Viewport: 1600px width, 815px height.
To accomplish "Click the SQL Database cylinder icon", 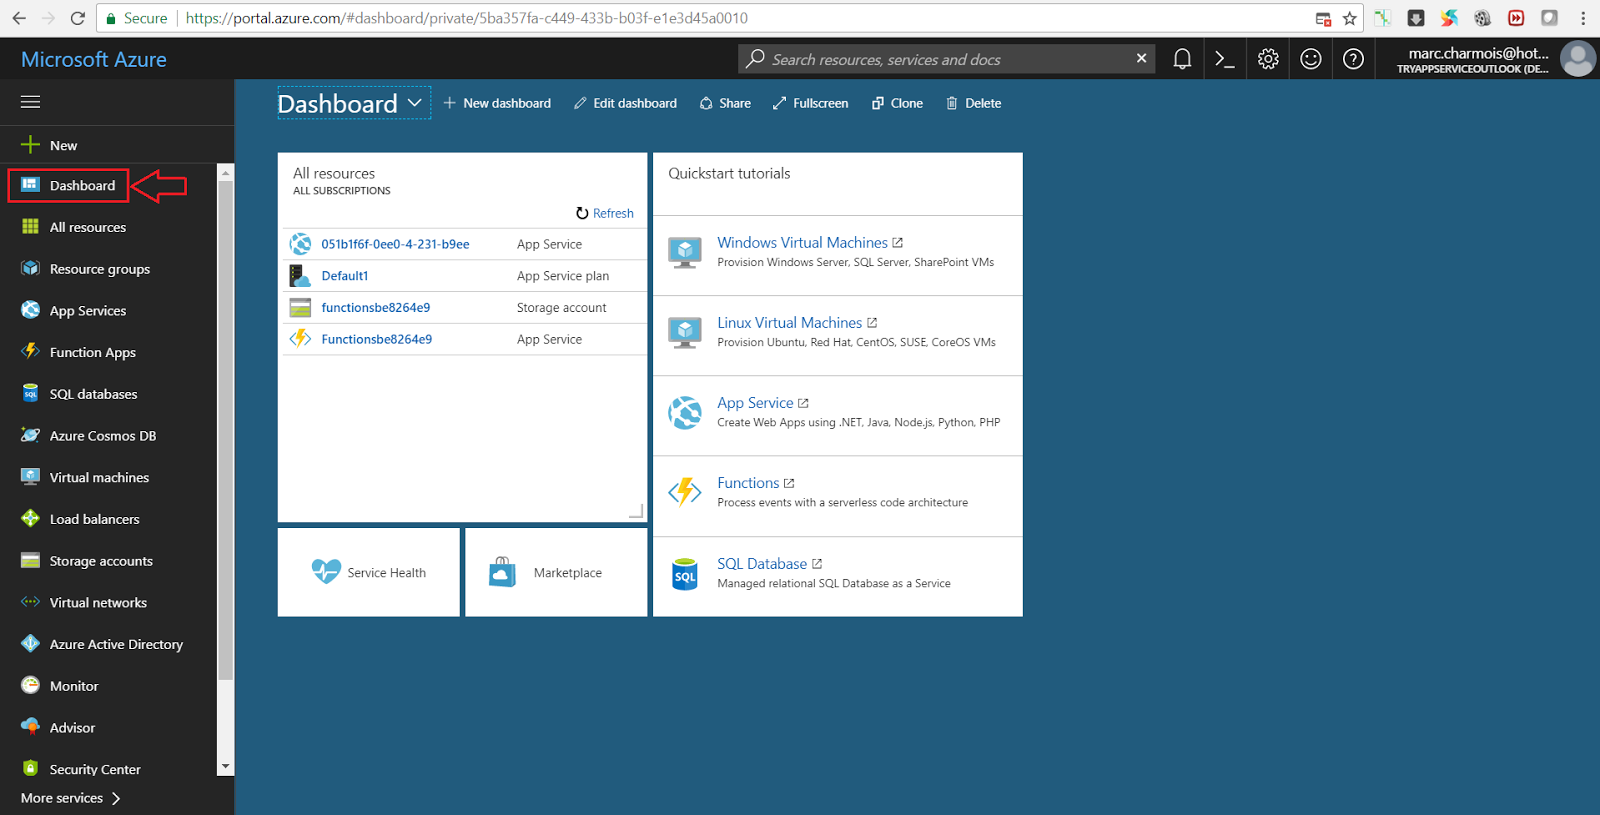I will pyautogui.click(x=685, y=574).
